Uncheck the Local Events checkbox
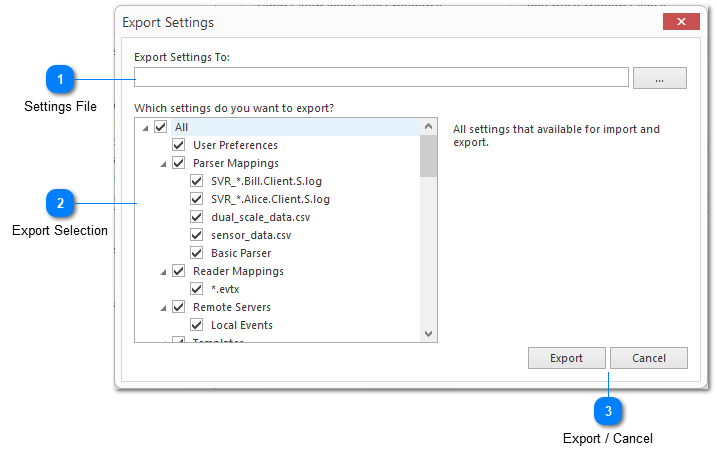Screen dimensions: 717x462 tap(197, 325)
